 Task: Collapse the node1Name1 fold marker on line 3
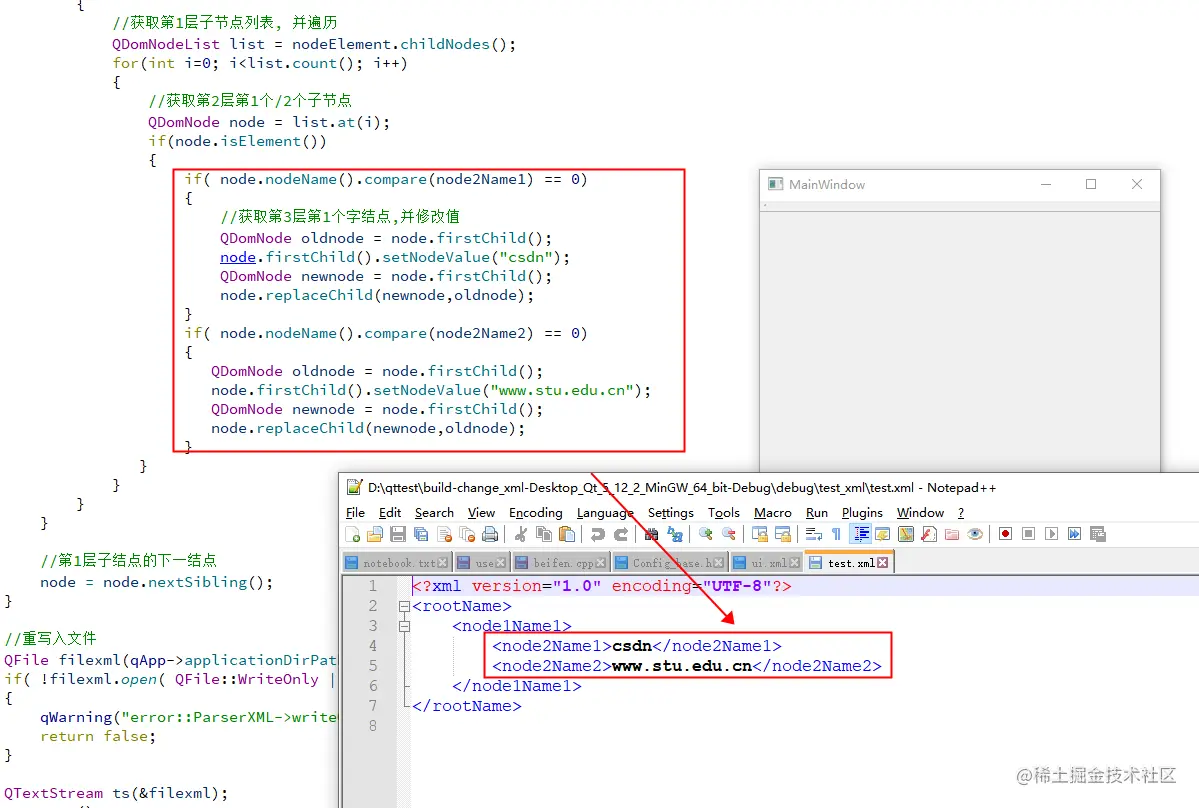point(405,626)
